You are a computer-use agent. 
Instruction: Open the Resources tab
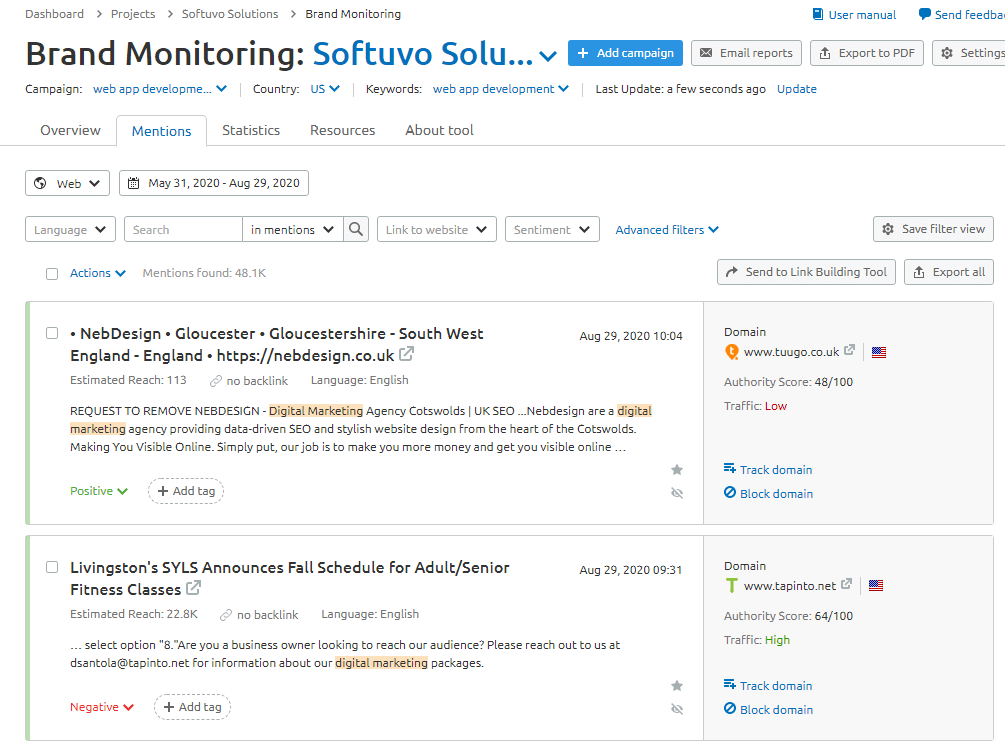[x=342, y=130]
